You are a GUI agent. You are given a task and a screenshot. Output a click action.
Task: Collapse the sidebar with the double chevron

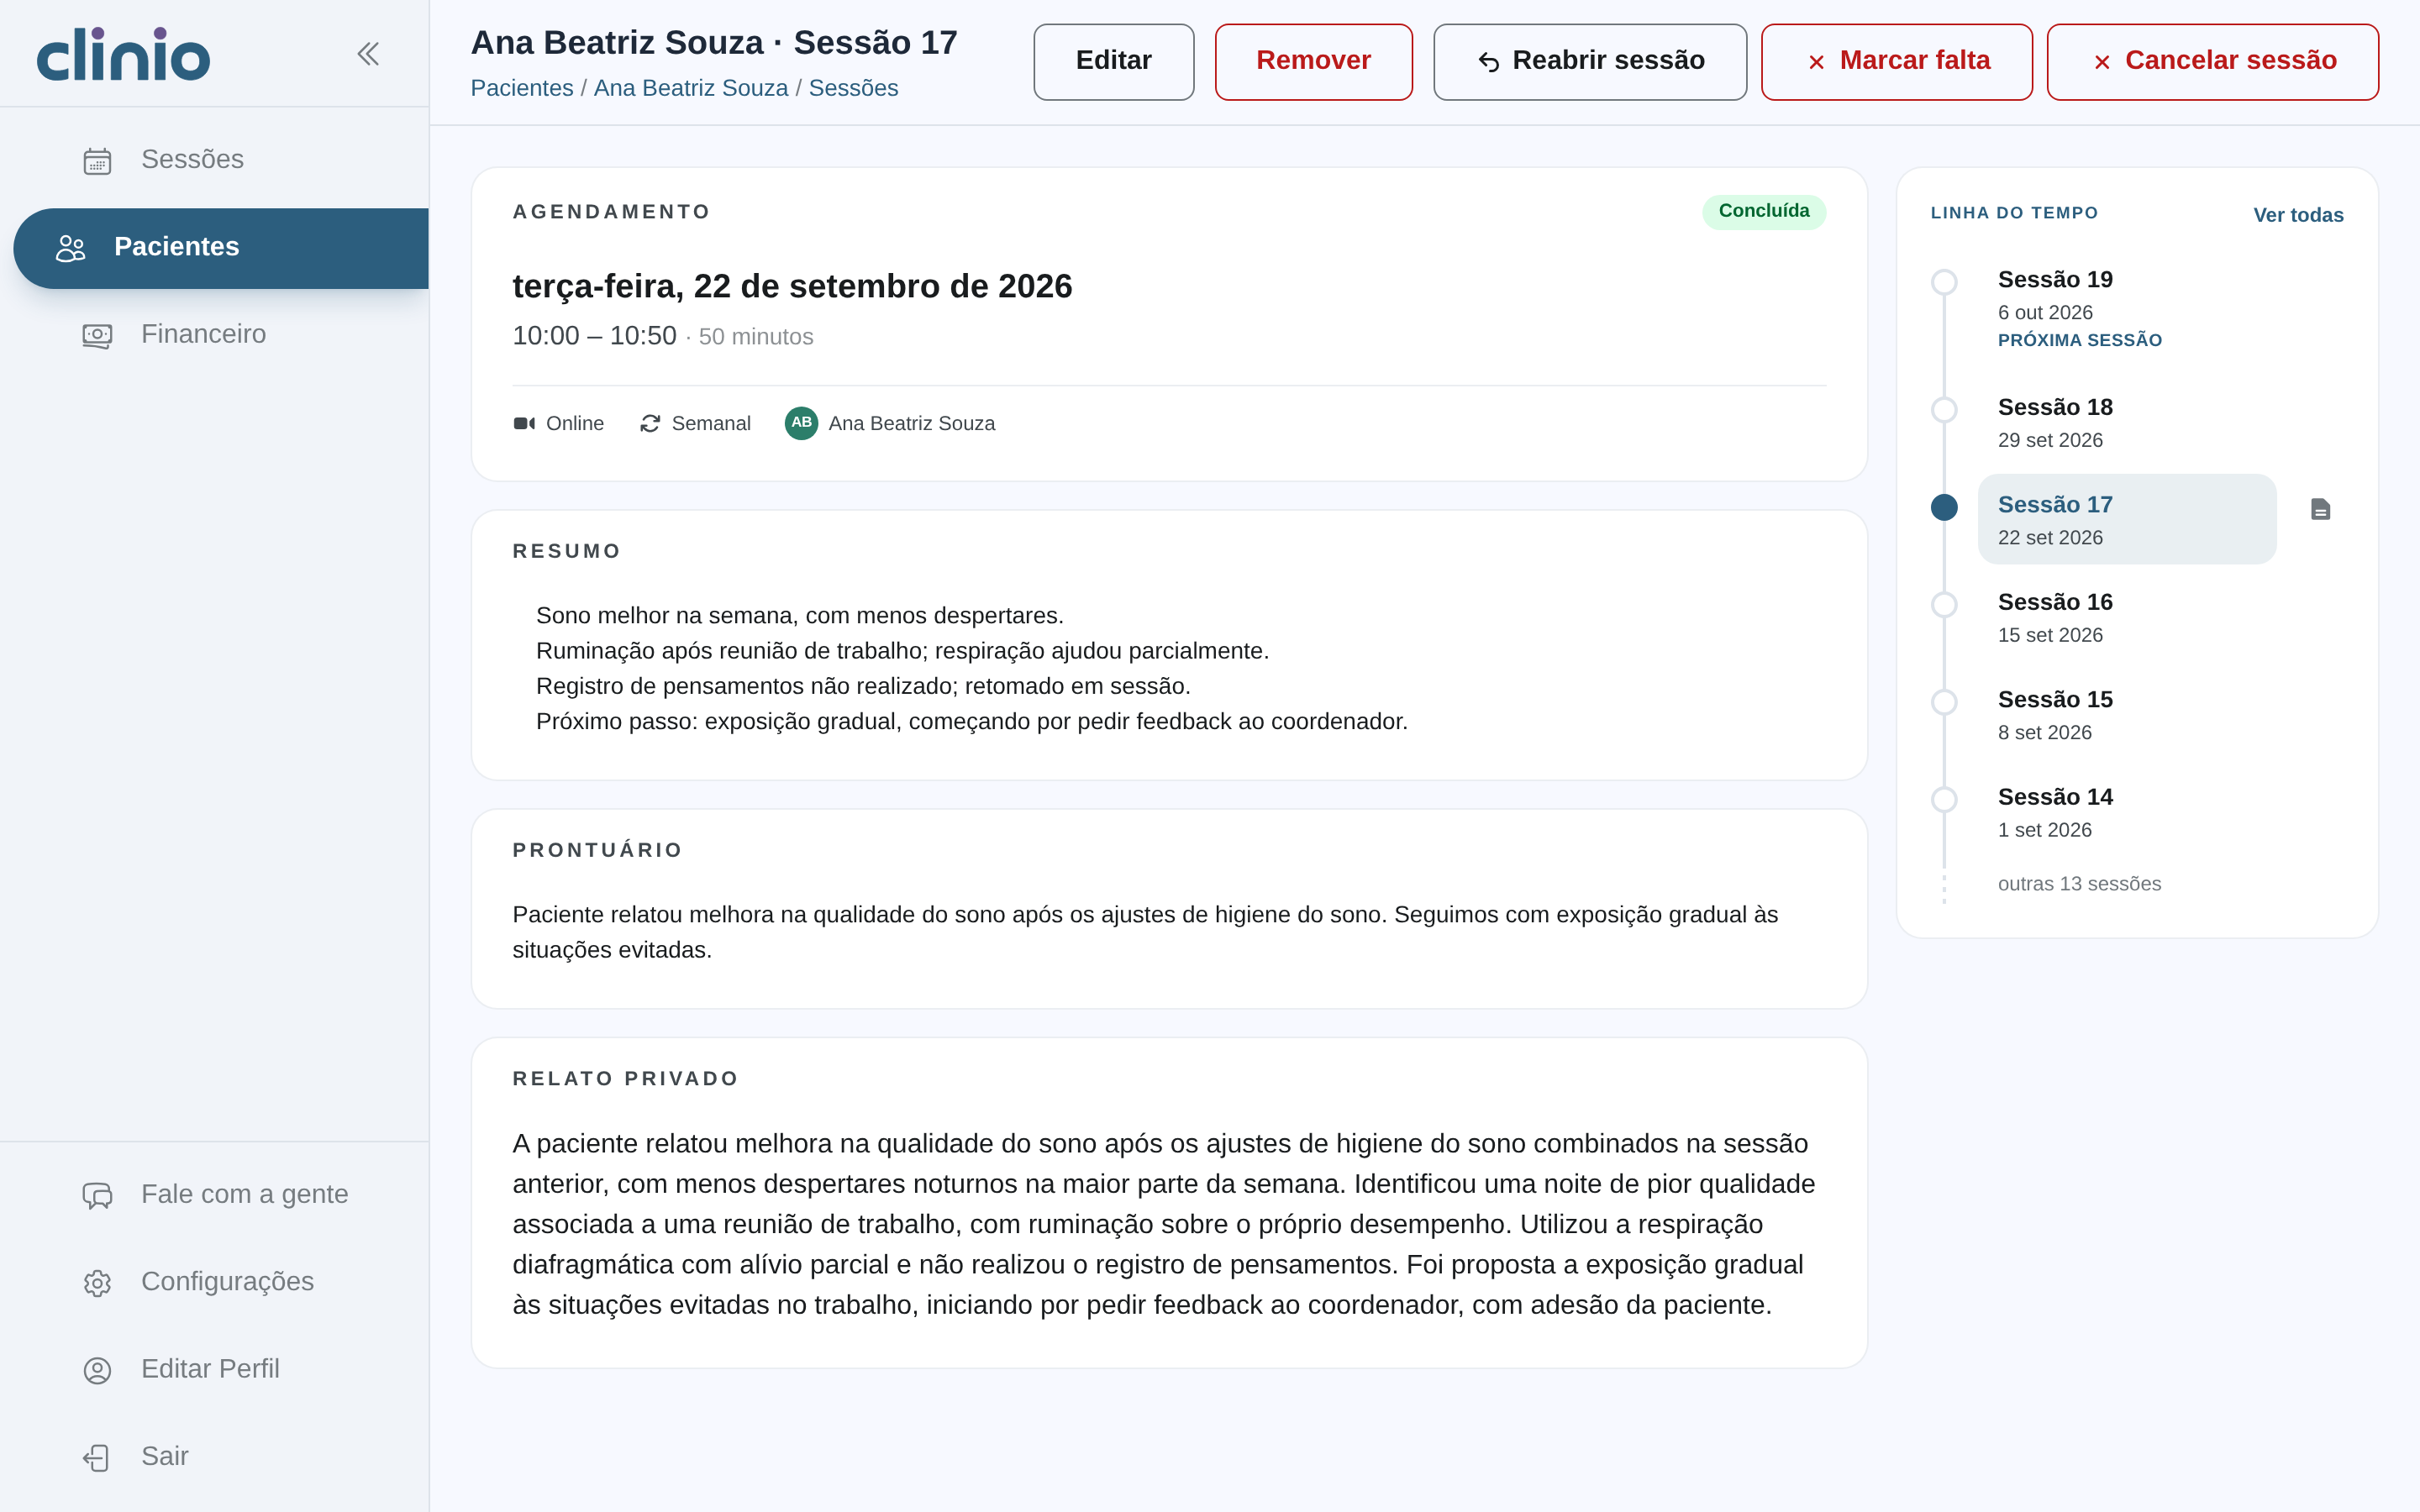(368, 54)
